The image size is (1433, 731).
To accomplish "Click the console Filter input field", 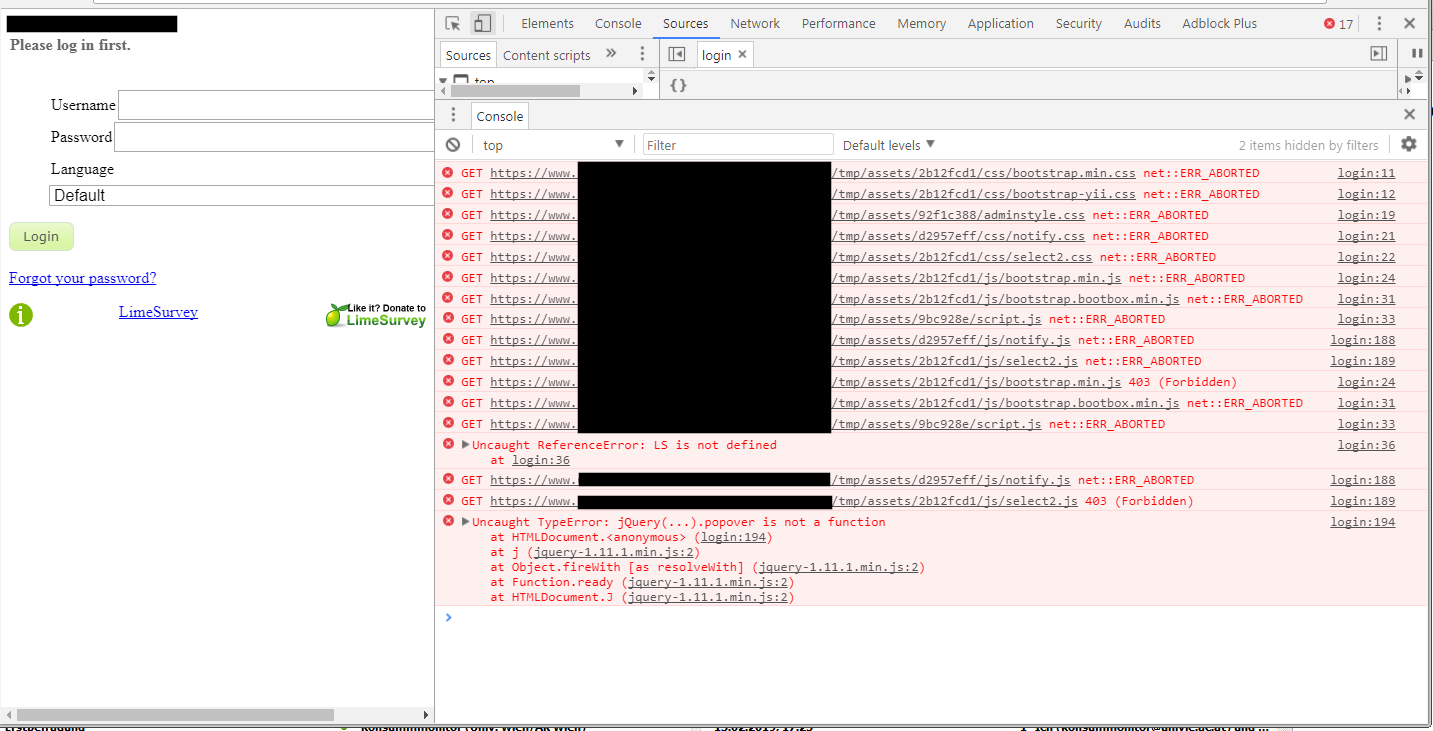I will (737, 145).
